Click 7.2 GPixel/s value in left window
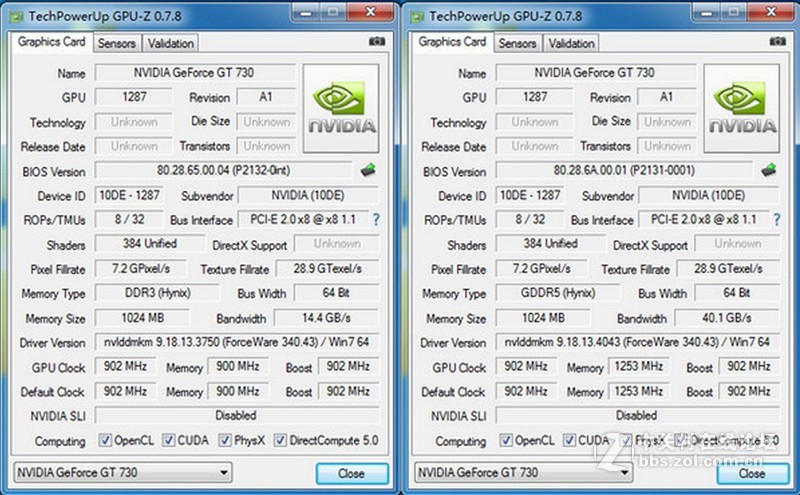This screenshot has height=495, width=800. 141,268
